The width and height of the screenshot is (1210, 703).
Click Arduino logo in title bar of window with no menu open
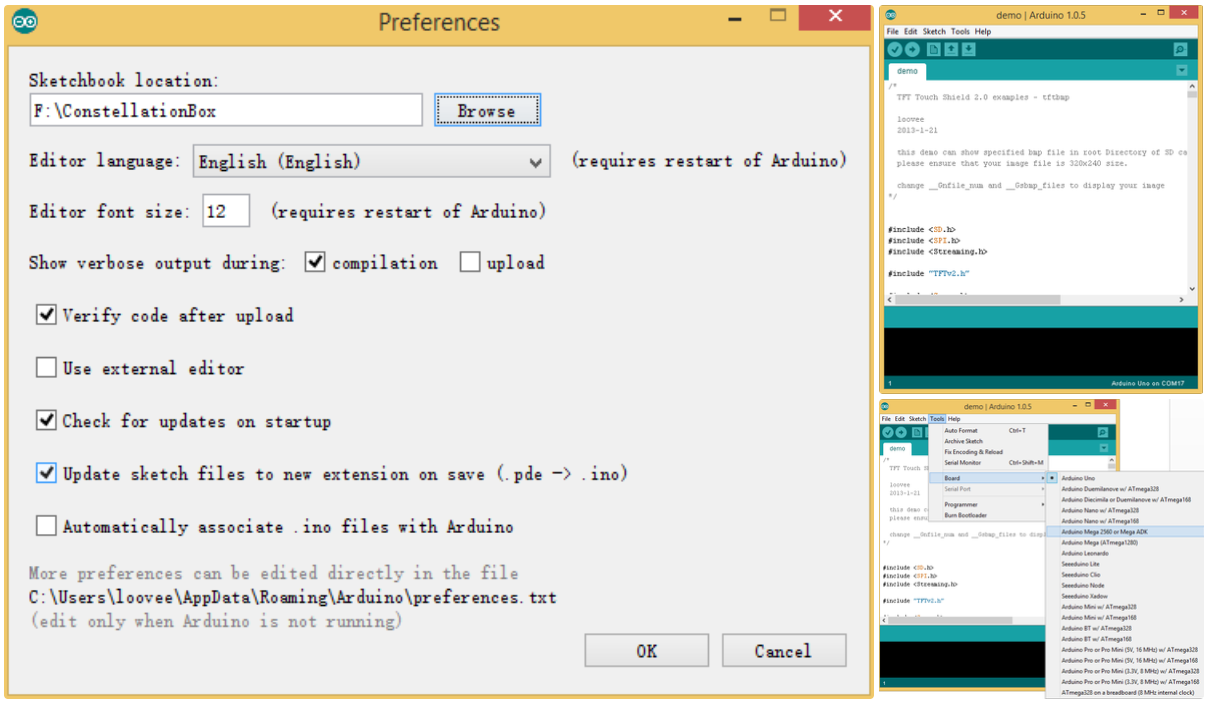pyautogui.click(x=891, y=15)
